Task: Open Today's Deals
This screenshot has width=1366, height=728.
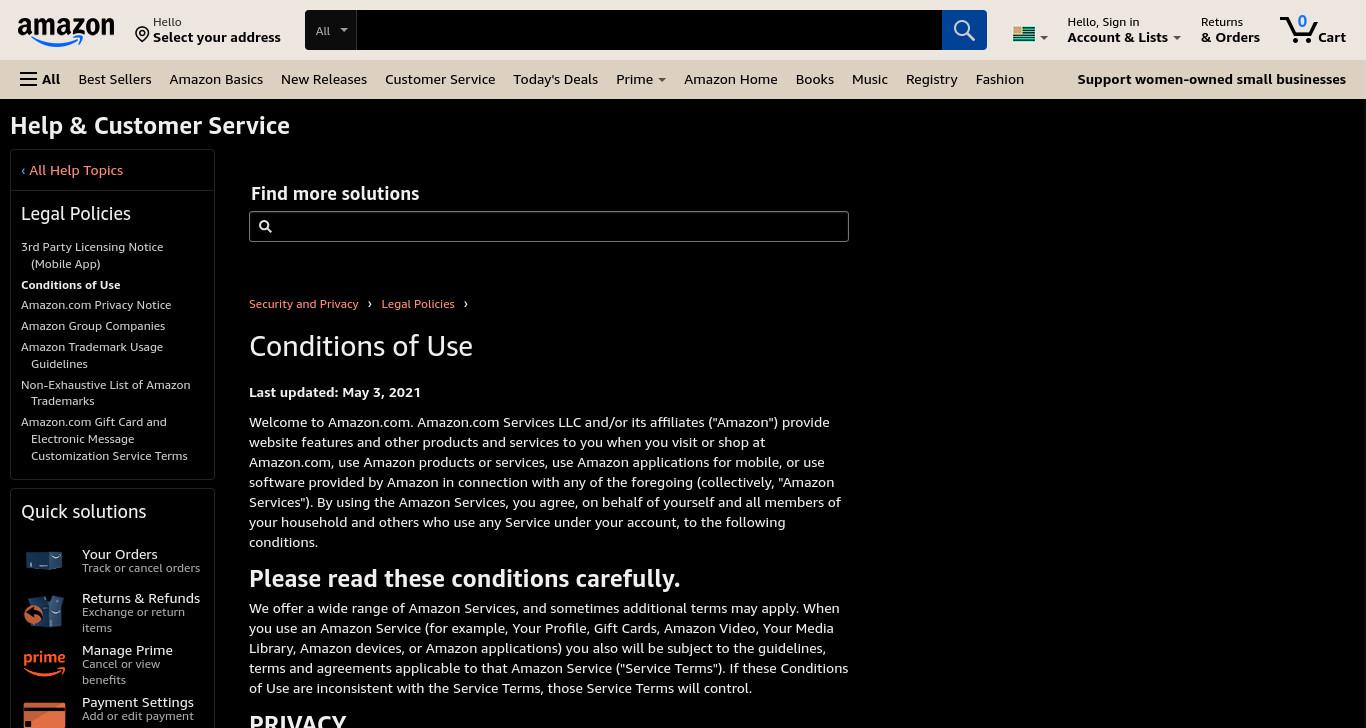Action: (x=555, y=79)
